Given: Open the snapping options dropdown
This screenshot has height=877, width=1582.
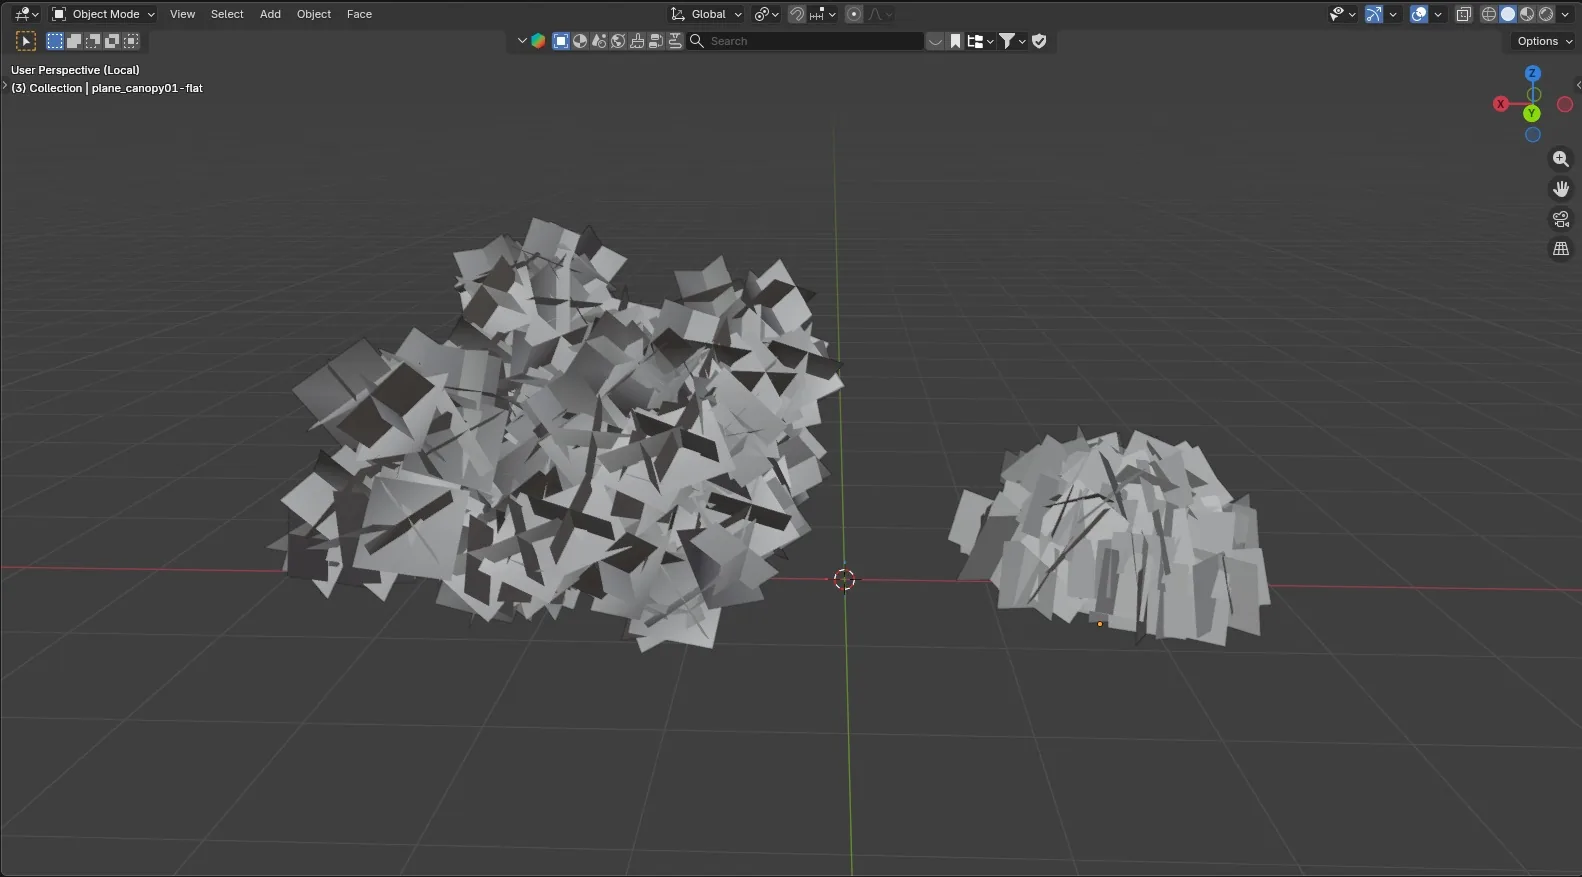Looking at the screenshot, I should (x=823, y=14).
